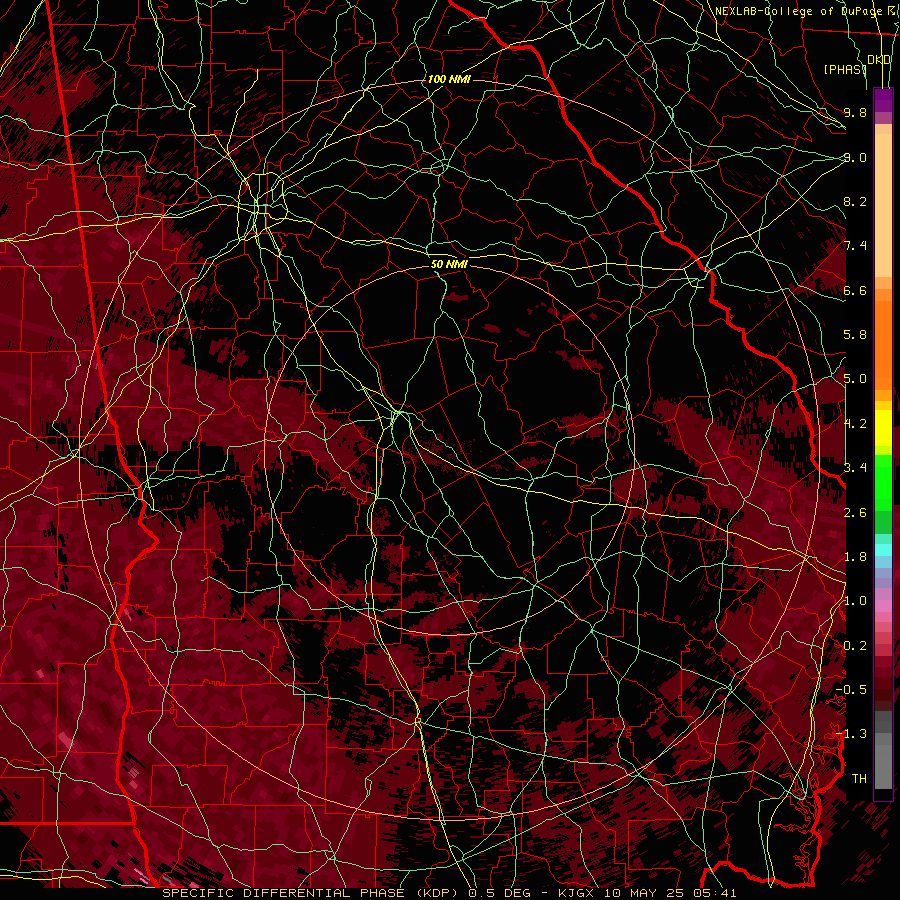
Task: Click the 5.0 scale value
Action: [x=855, y=379]
